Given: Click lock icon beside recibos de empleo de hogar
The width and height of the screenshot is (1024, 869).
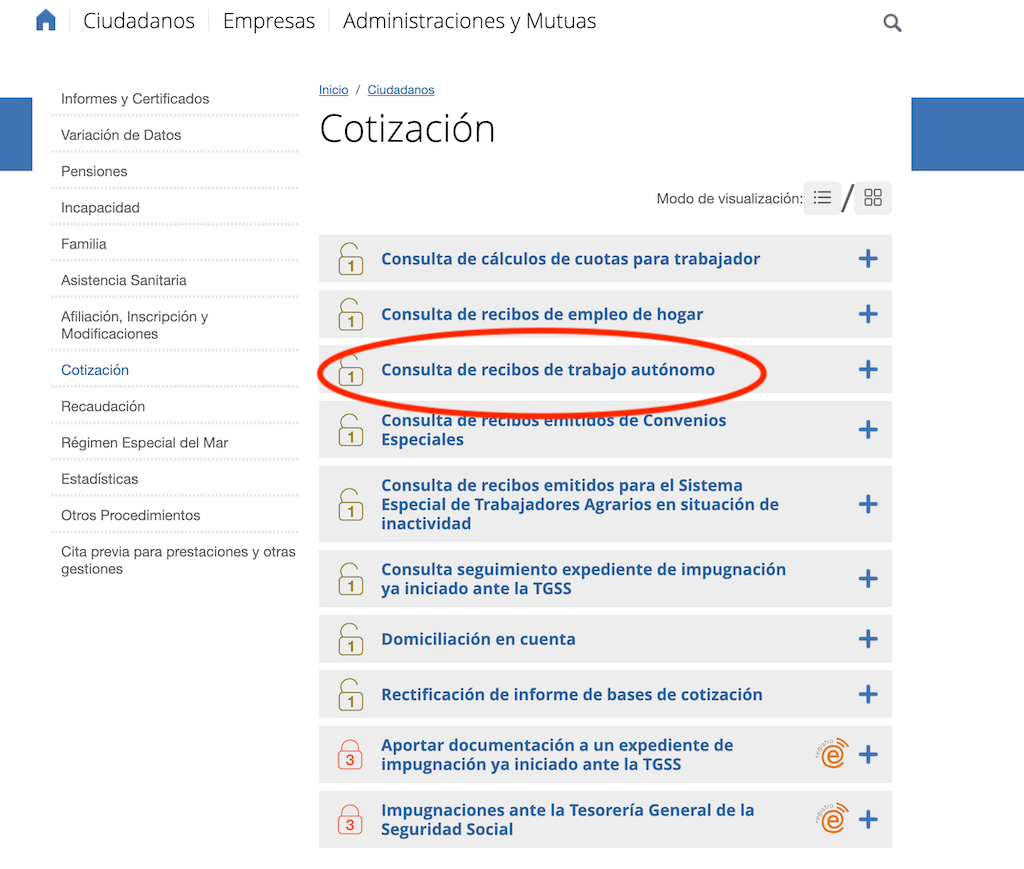Looking at the screenshot, I should pos(351,314).
